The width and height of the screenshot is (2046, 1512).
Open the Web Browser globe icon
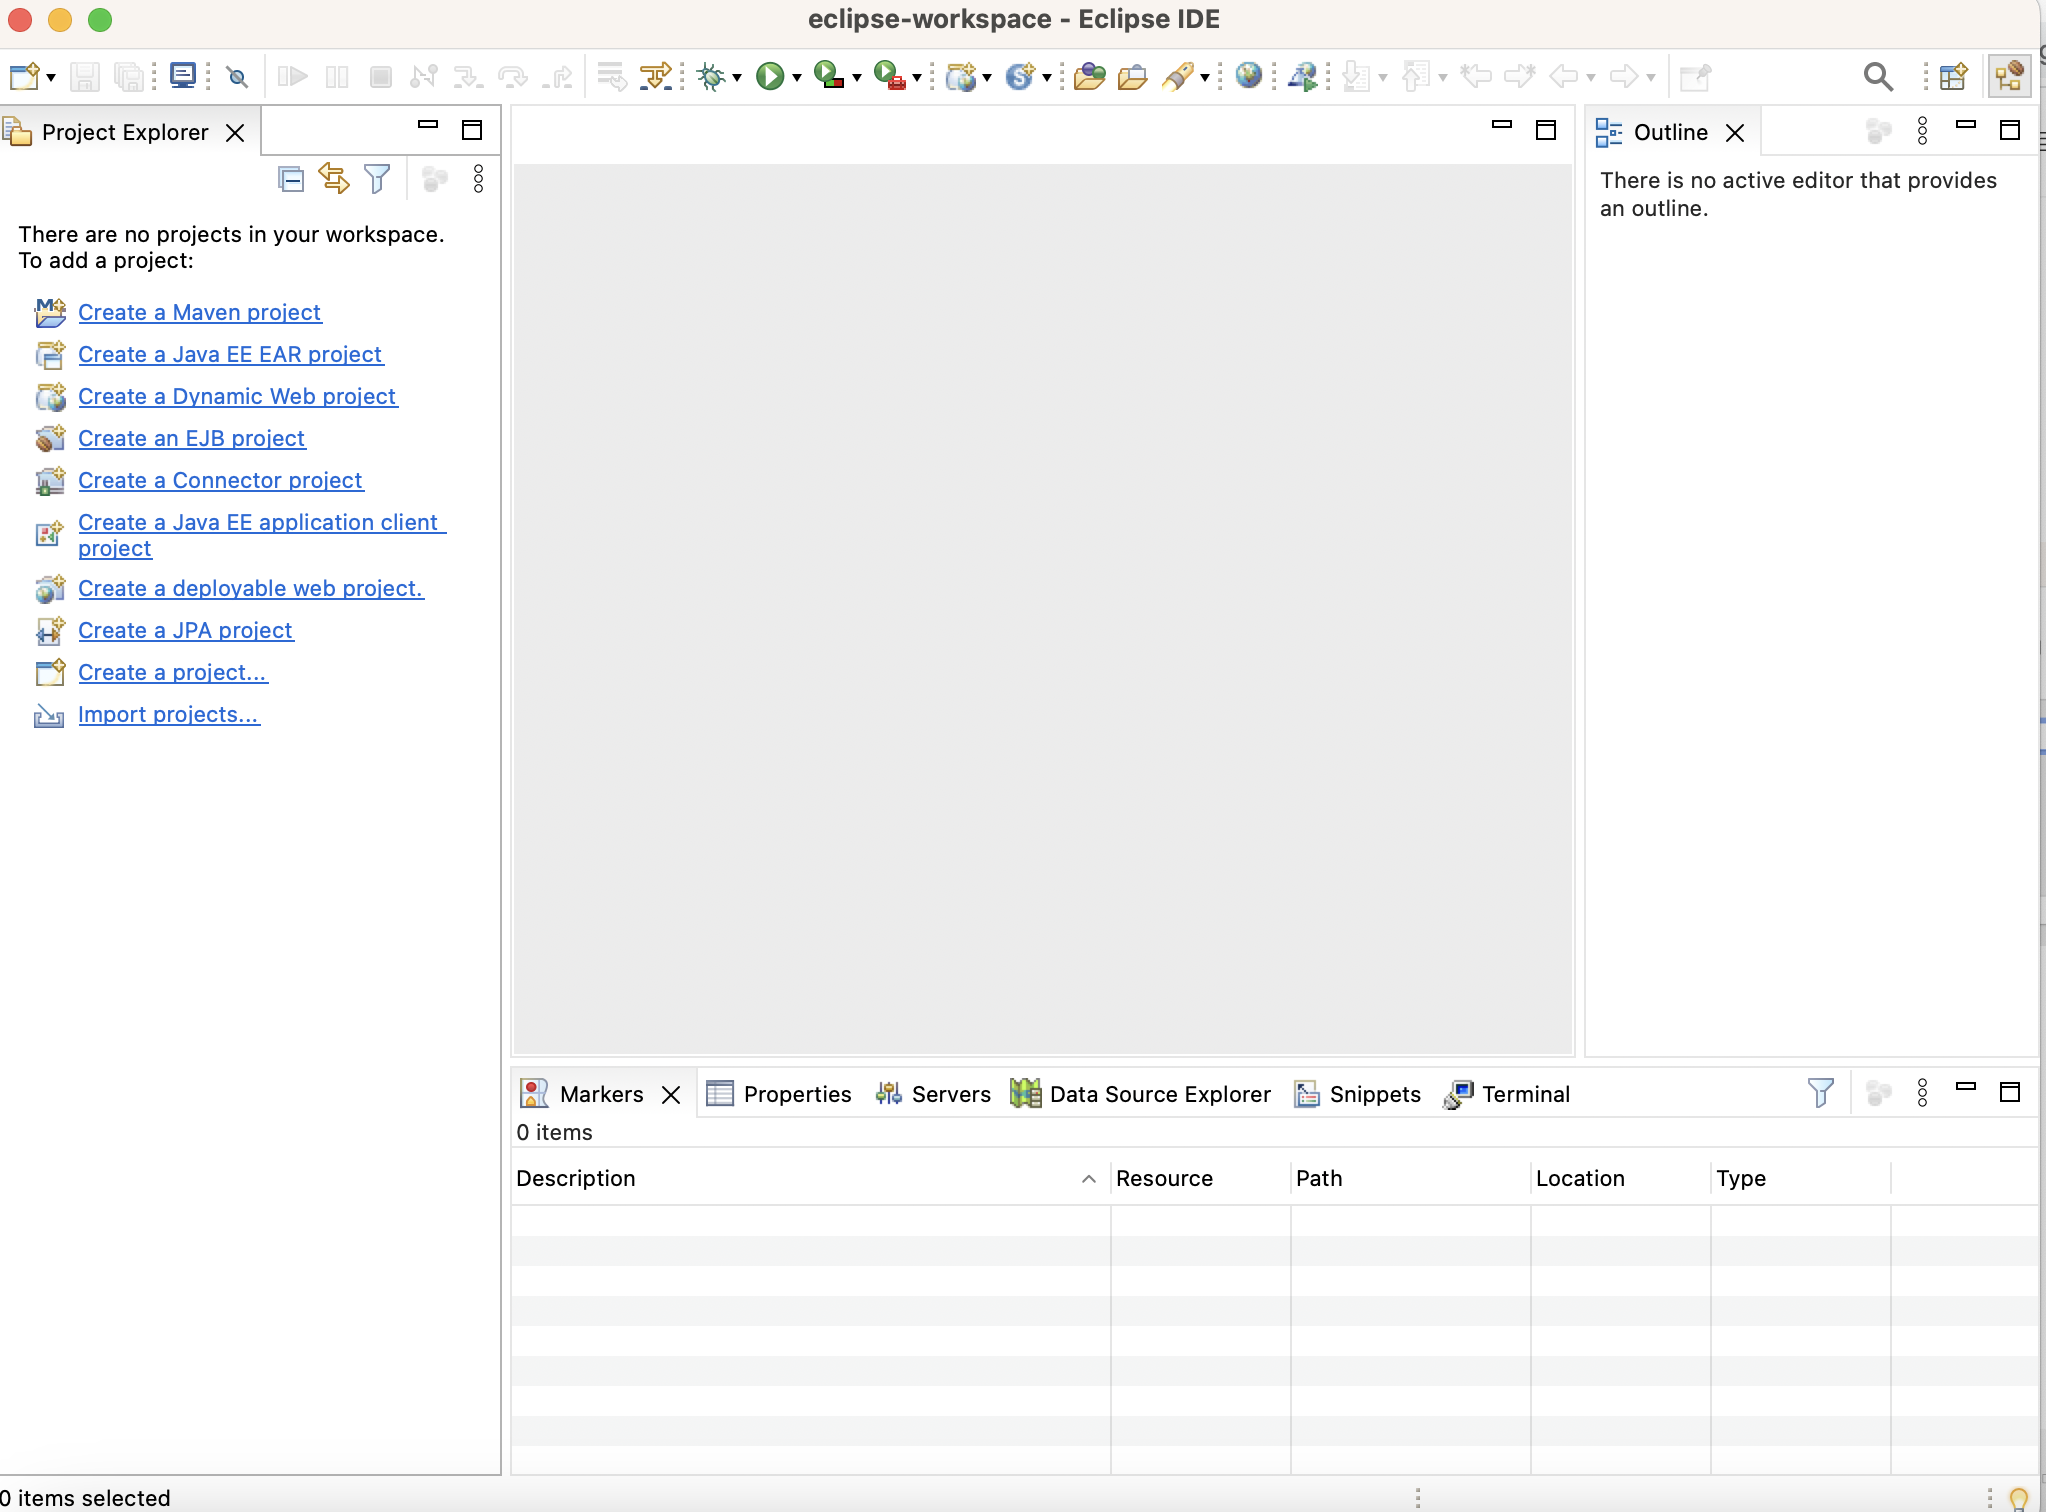click(x=1249, y=76)
